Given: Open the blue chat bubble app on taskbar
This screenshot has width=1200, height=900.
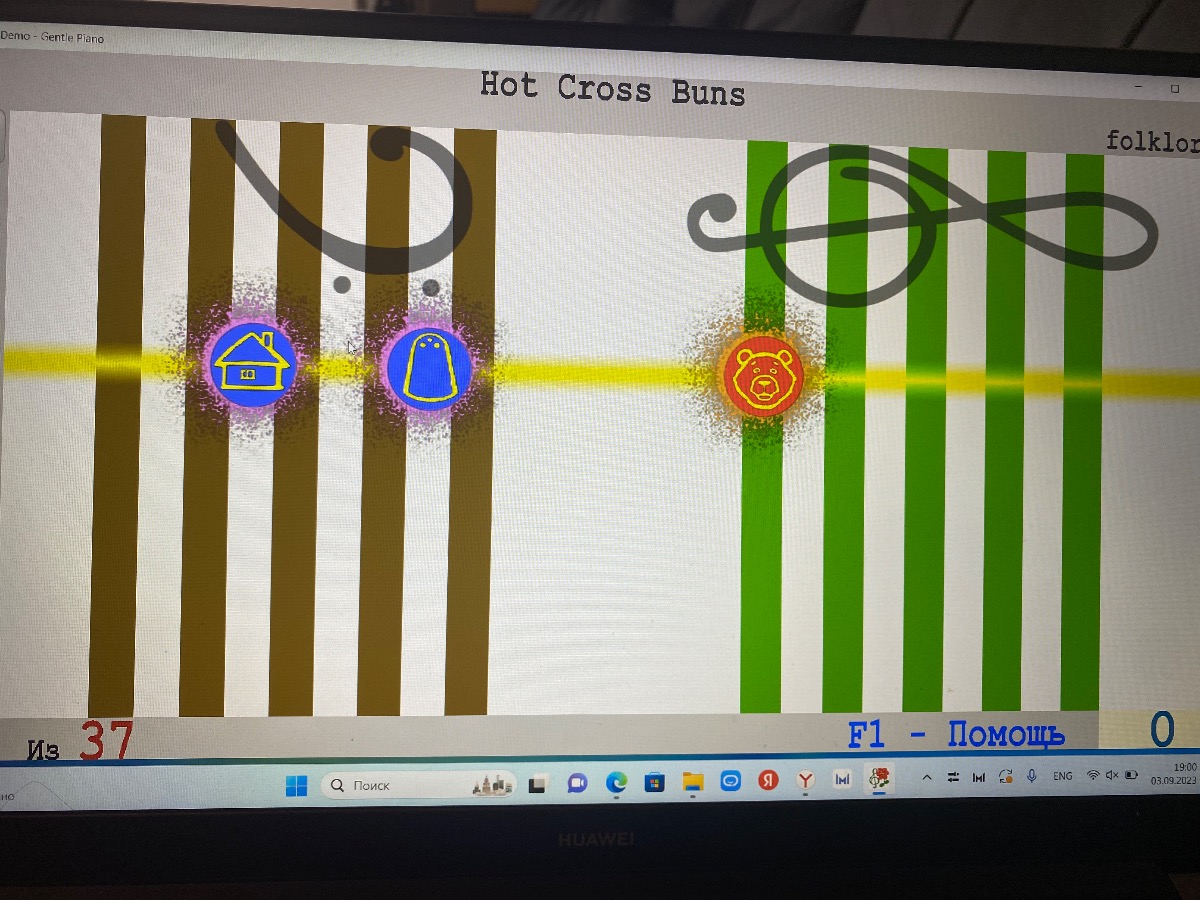Looking at the screenshot, I should 731,781.
